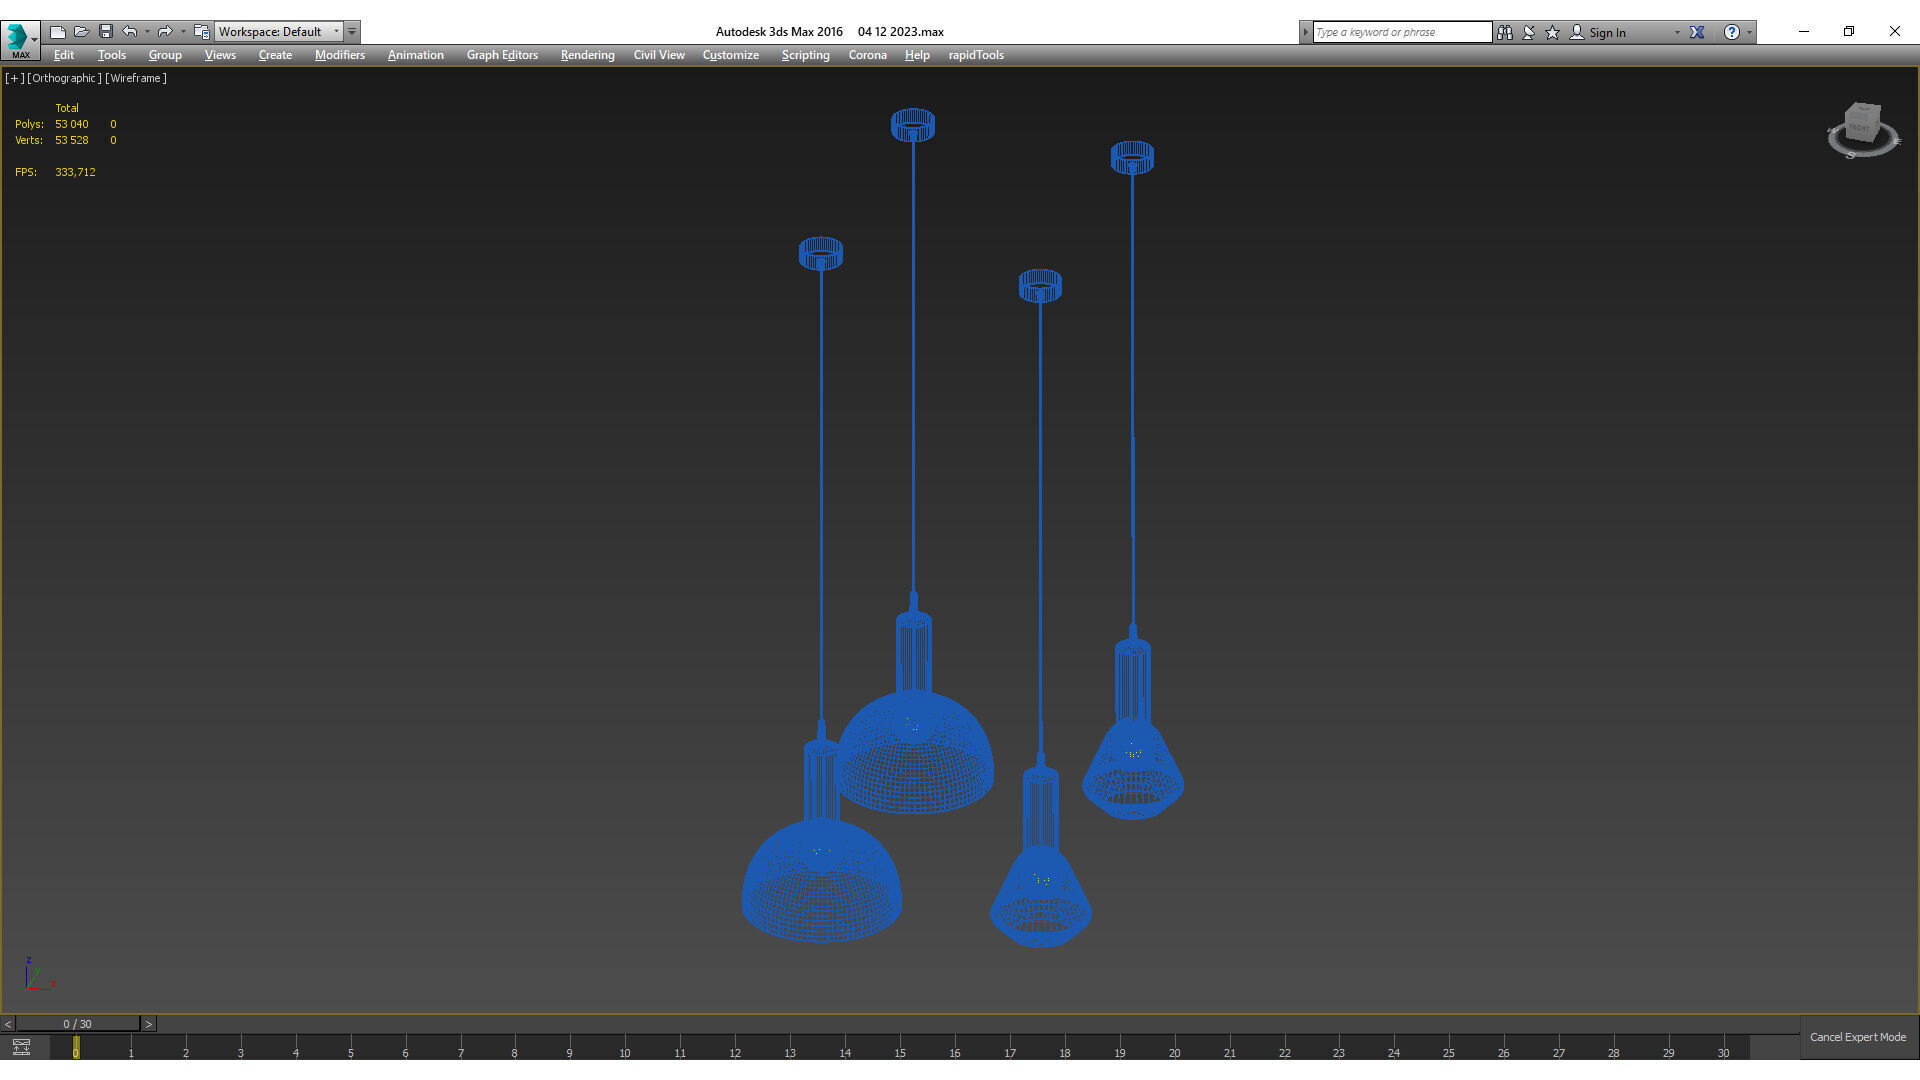The width and height of the screenshot is (1920, 1080).
Task: Click Sign In link
Action: (1607, 32)
